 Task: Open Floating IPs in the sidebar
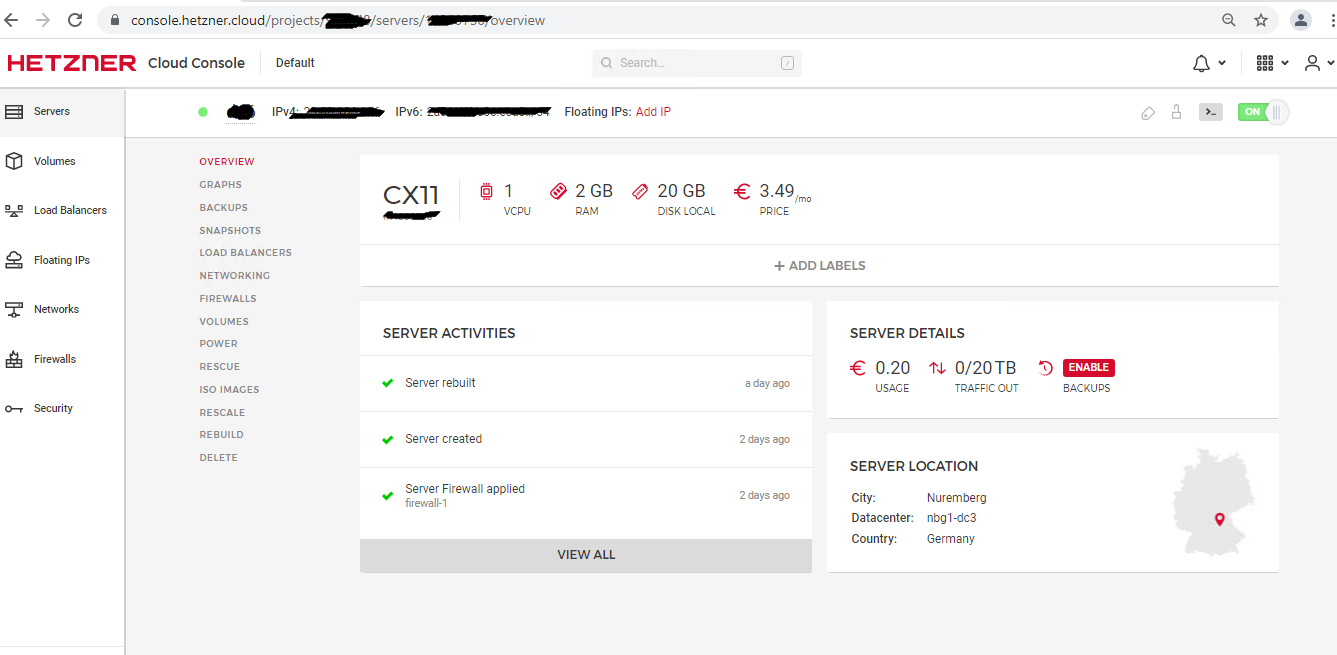click(x=62, y=260)
